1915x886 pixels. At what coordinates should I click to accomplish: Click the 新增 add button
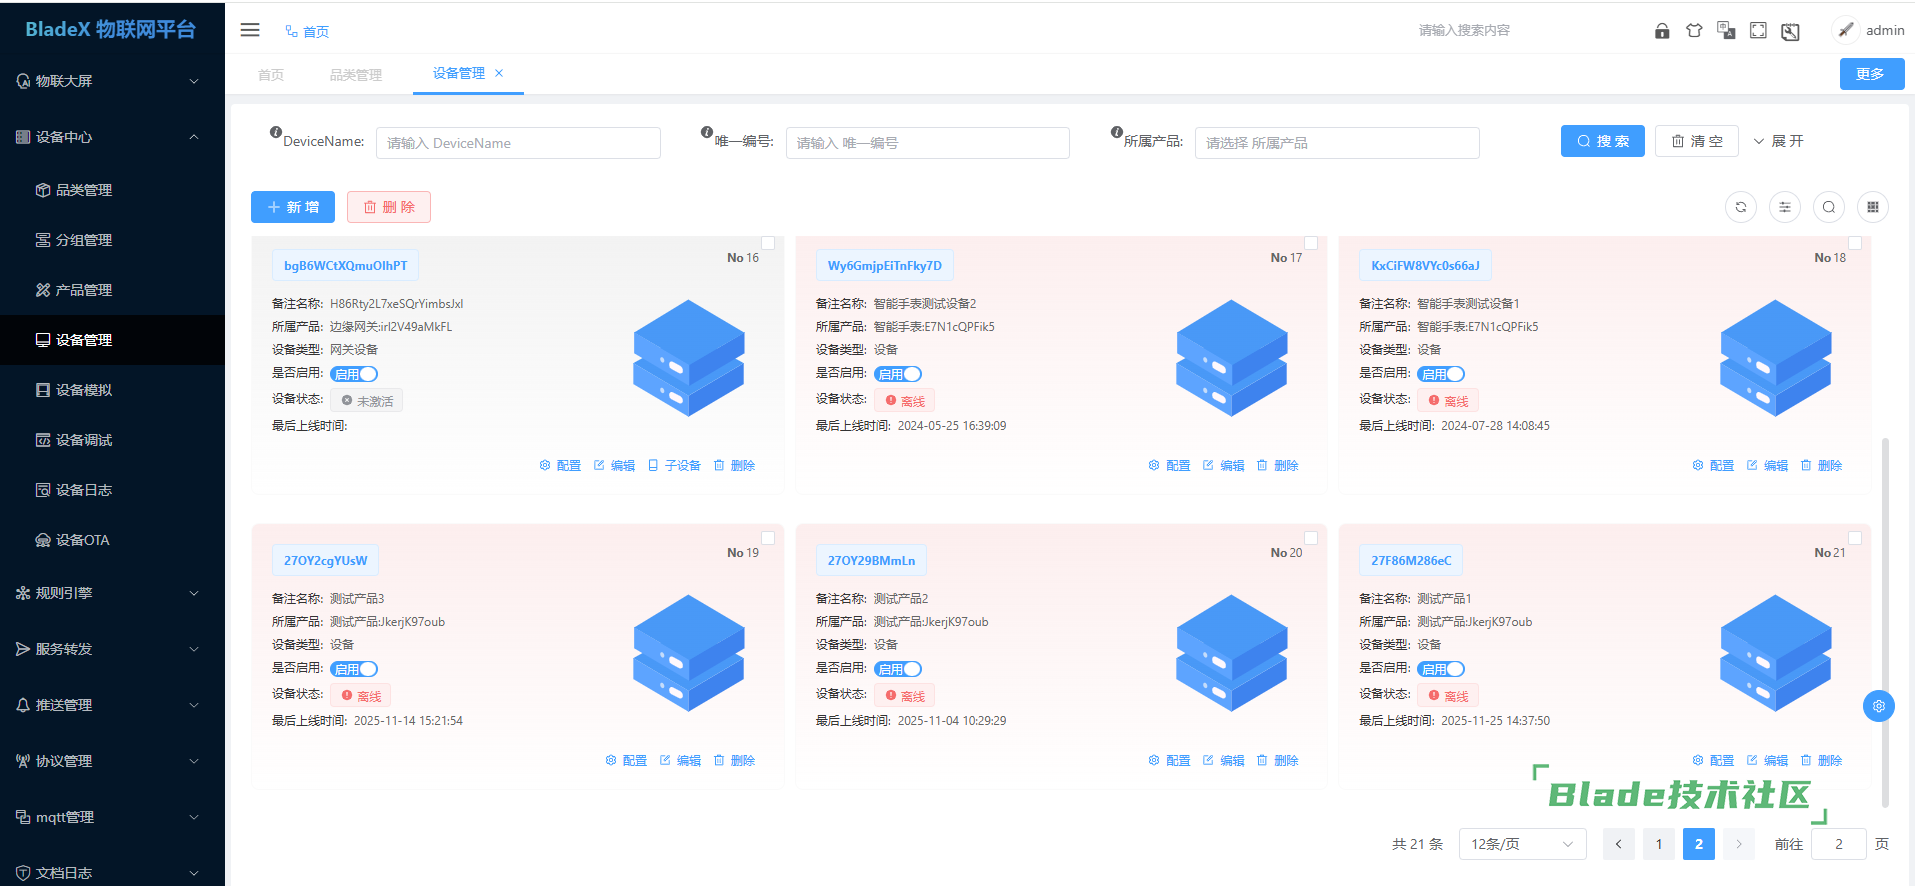[293, 207]
